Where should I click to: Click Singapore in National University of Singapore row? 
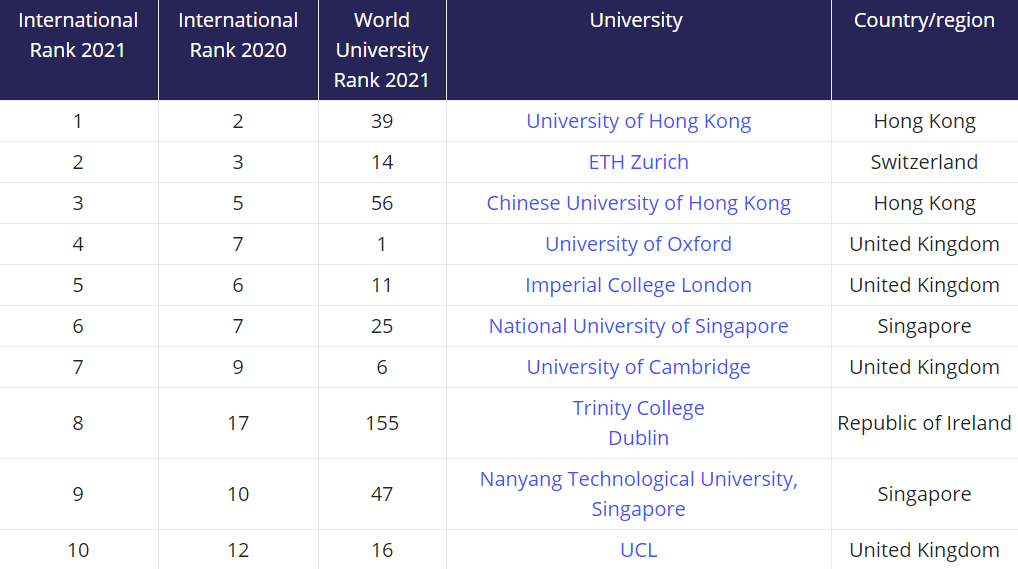(x=924, y=326)
